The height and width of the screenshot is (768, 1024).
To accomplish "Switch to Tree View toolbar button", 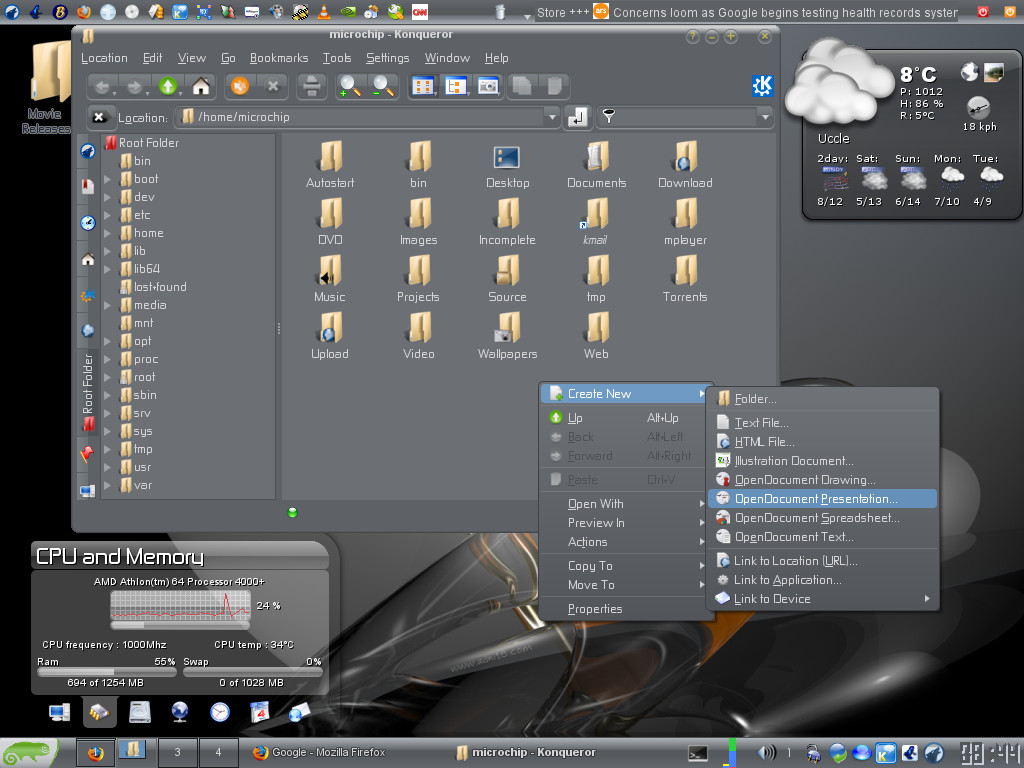I will [x=456, y=86].
